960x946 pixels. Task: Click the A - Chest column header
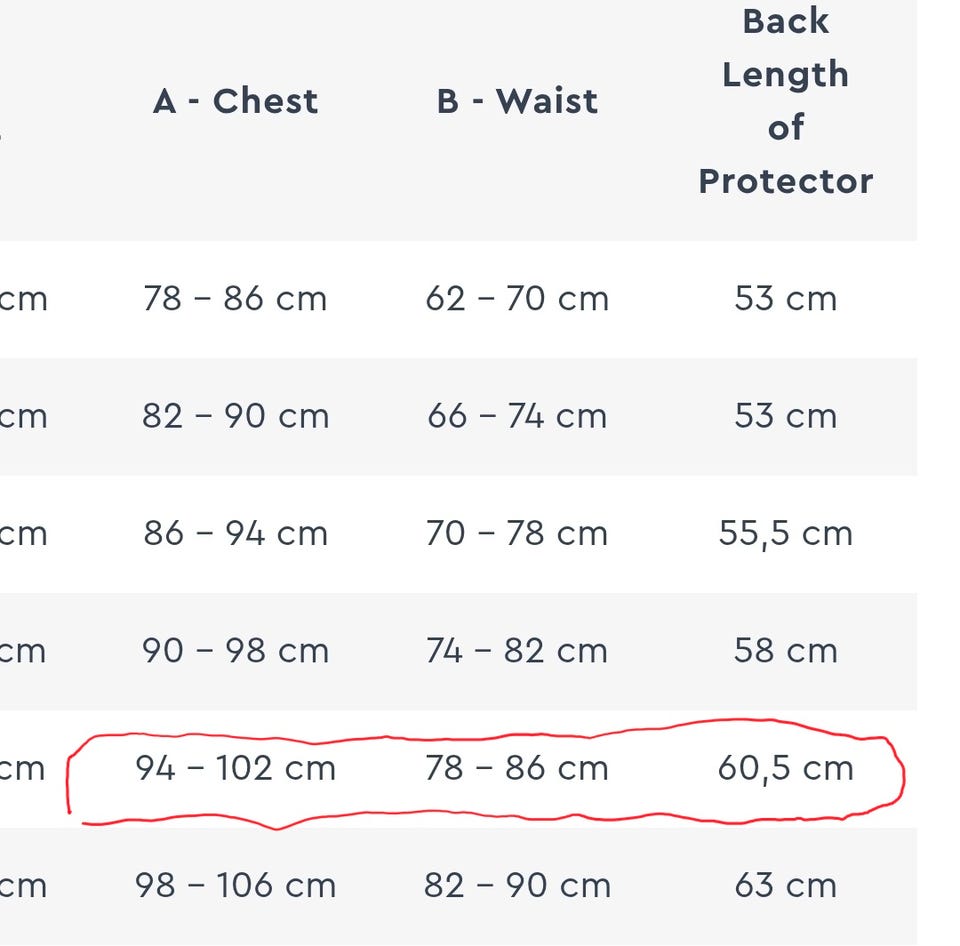(236, 101)
